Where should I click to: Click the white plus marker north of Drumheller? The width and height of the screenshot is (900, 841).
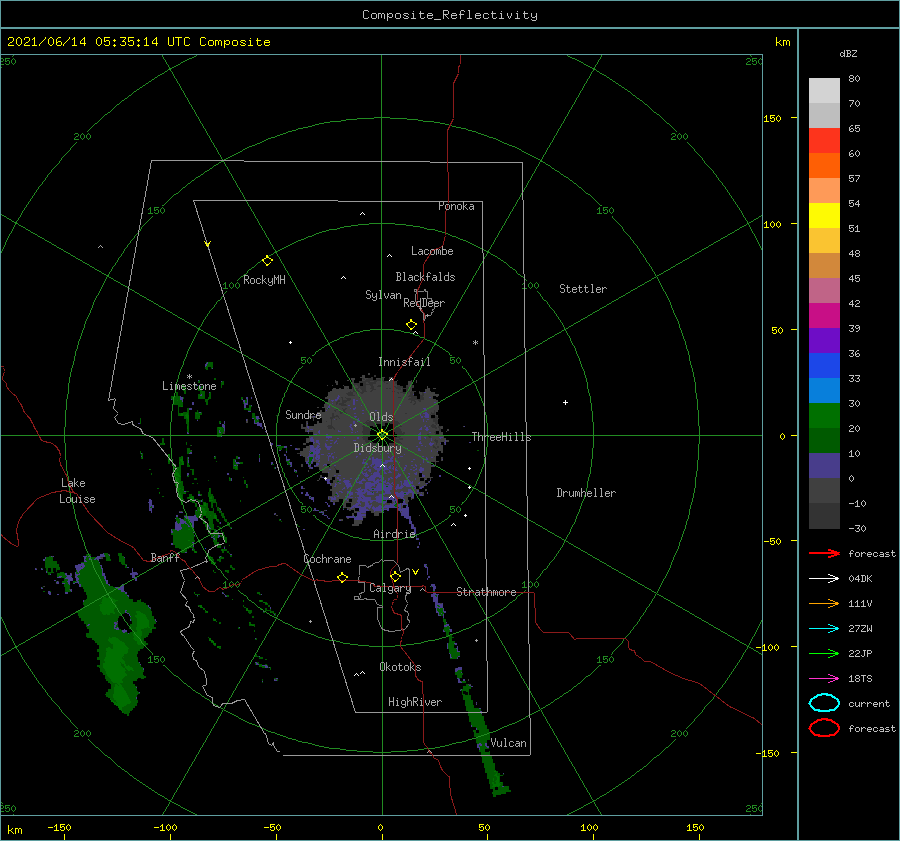[565, 402]
